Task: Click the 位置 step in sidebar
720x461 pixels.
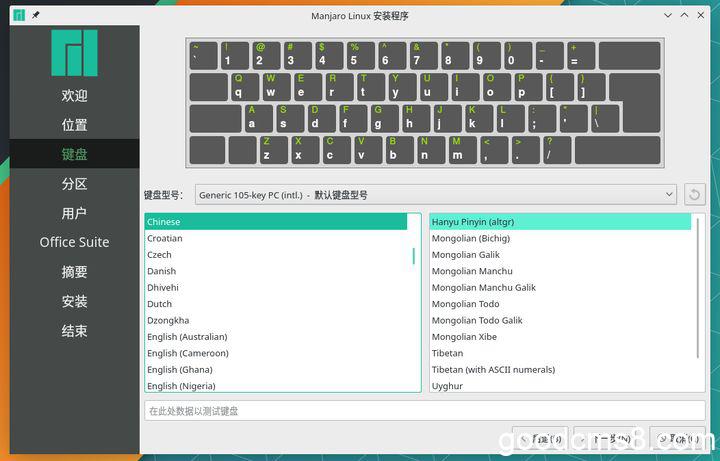Action: pos(74,125)
